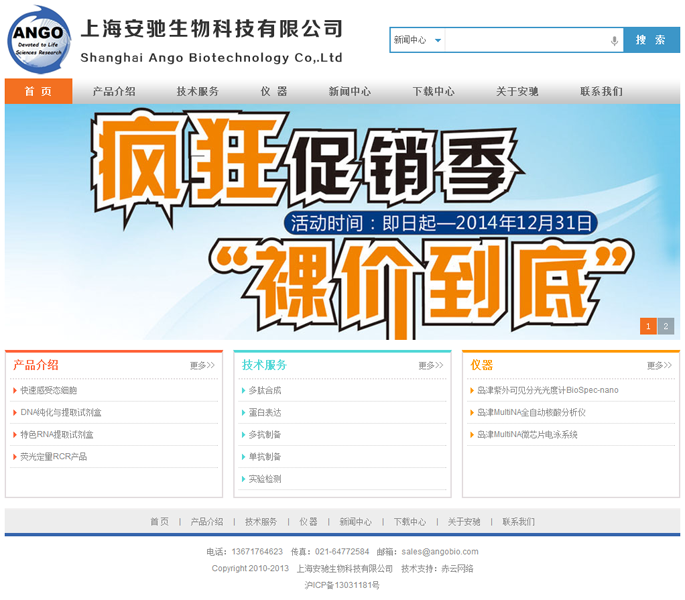
Task: Open 关于安驰 in the main navigation
Action: 517,91
